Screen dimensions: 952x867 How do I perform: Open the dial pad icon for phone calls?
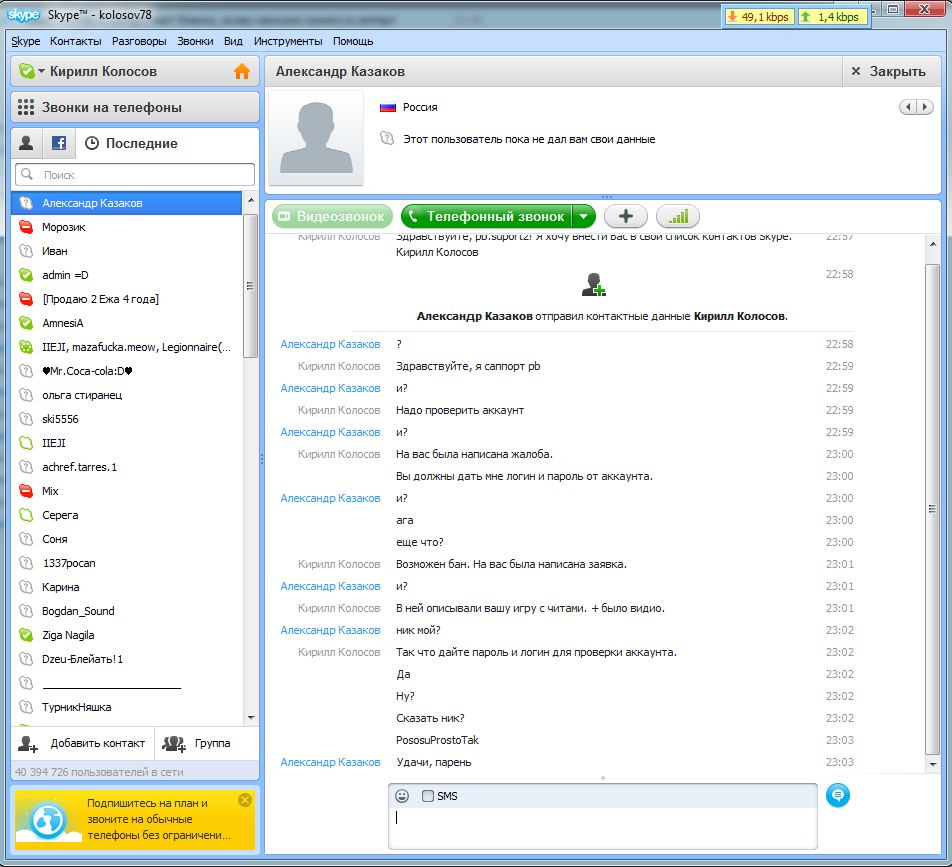[26, 107]
